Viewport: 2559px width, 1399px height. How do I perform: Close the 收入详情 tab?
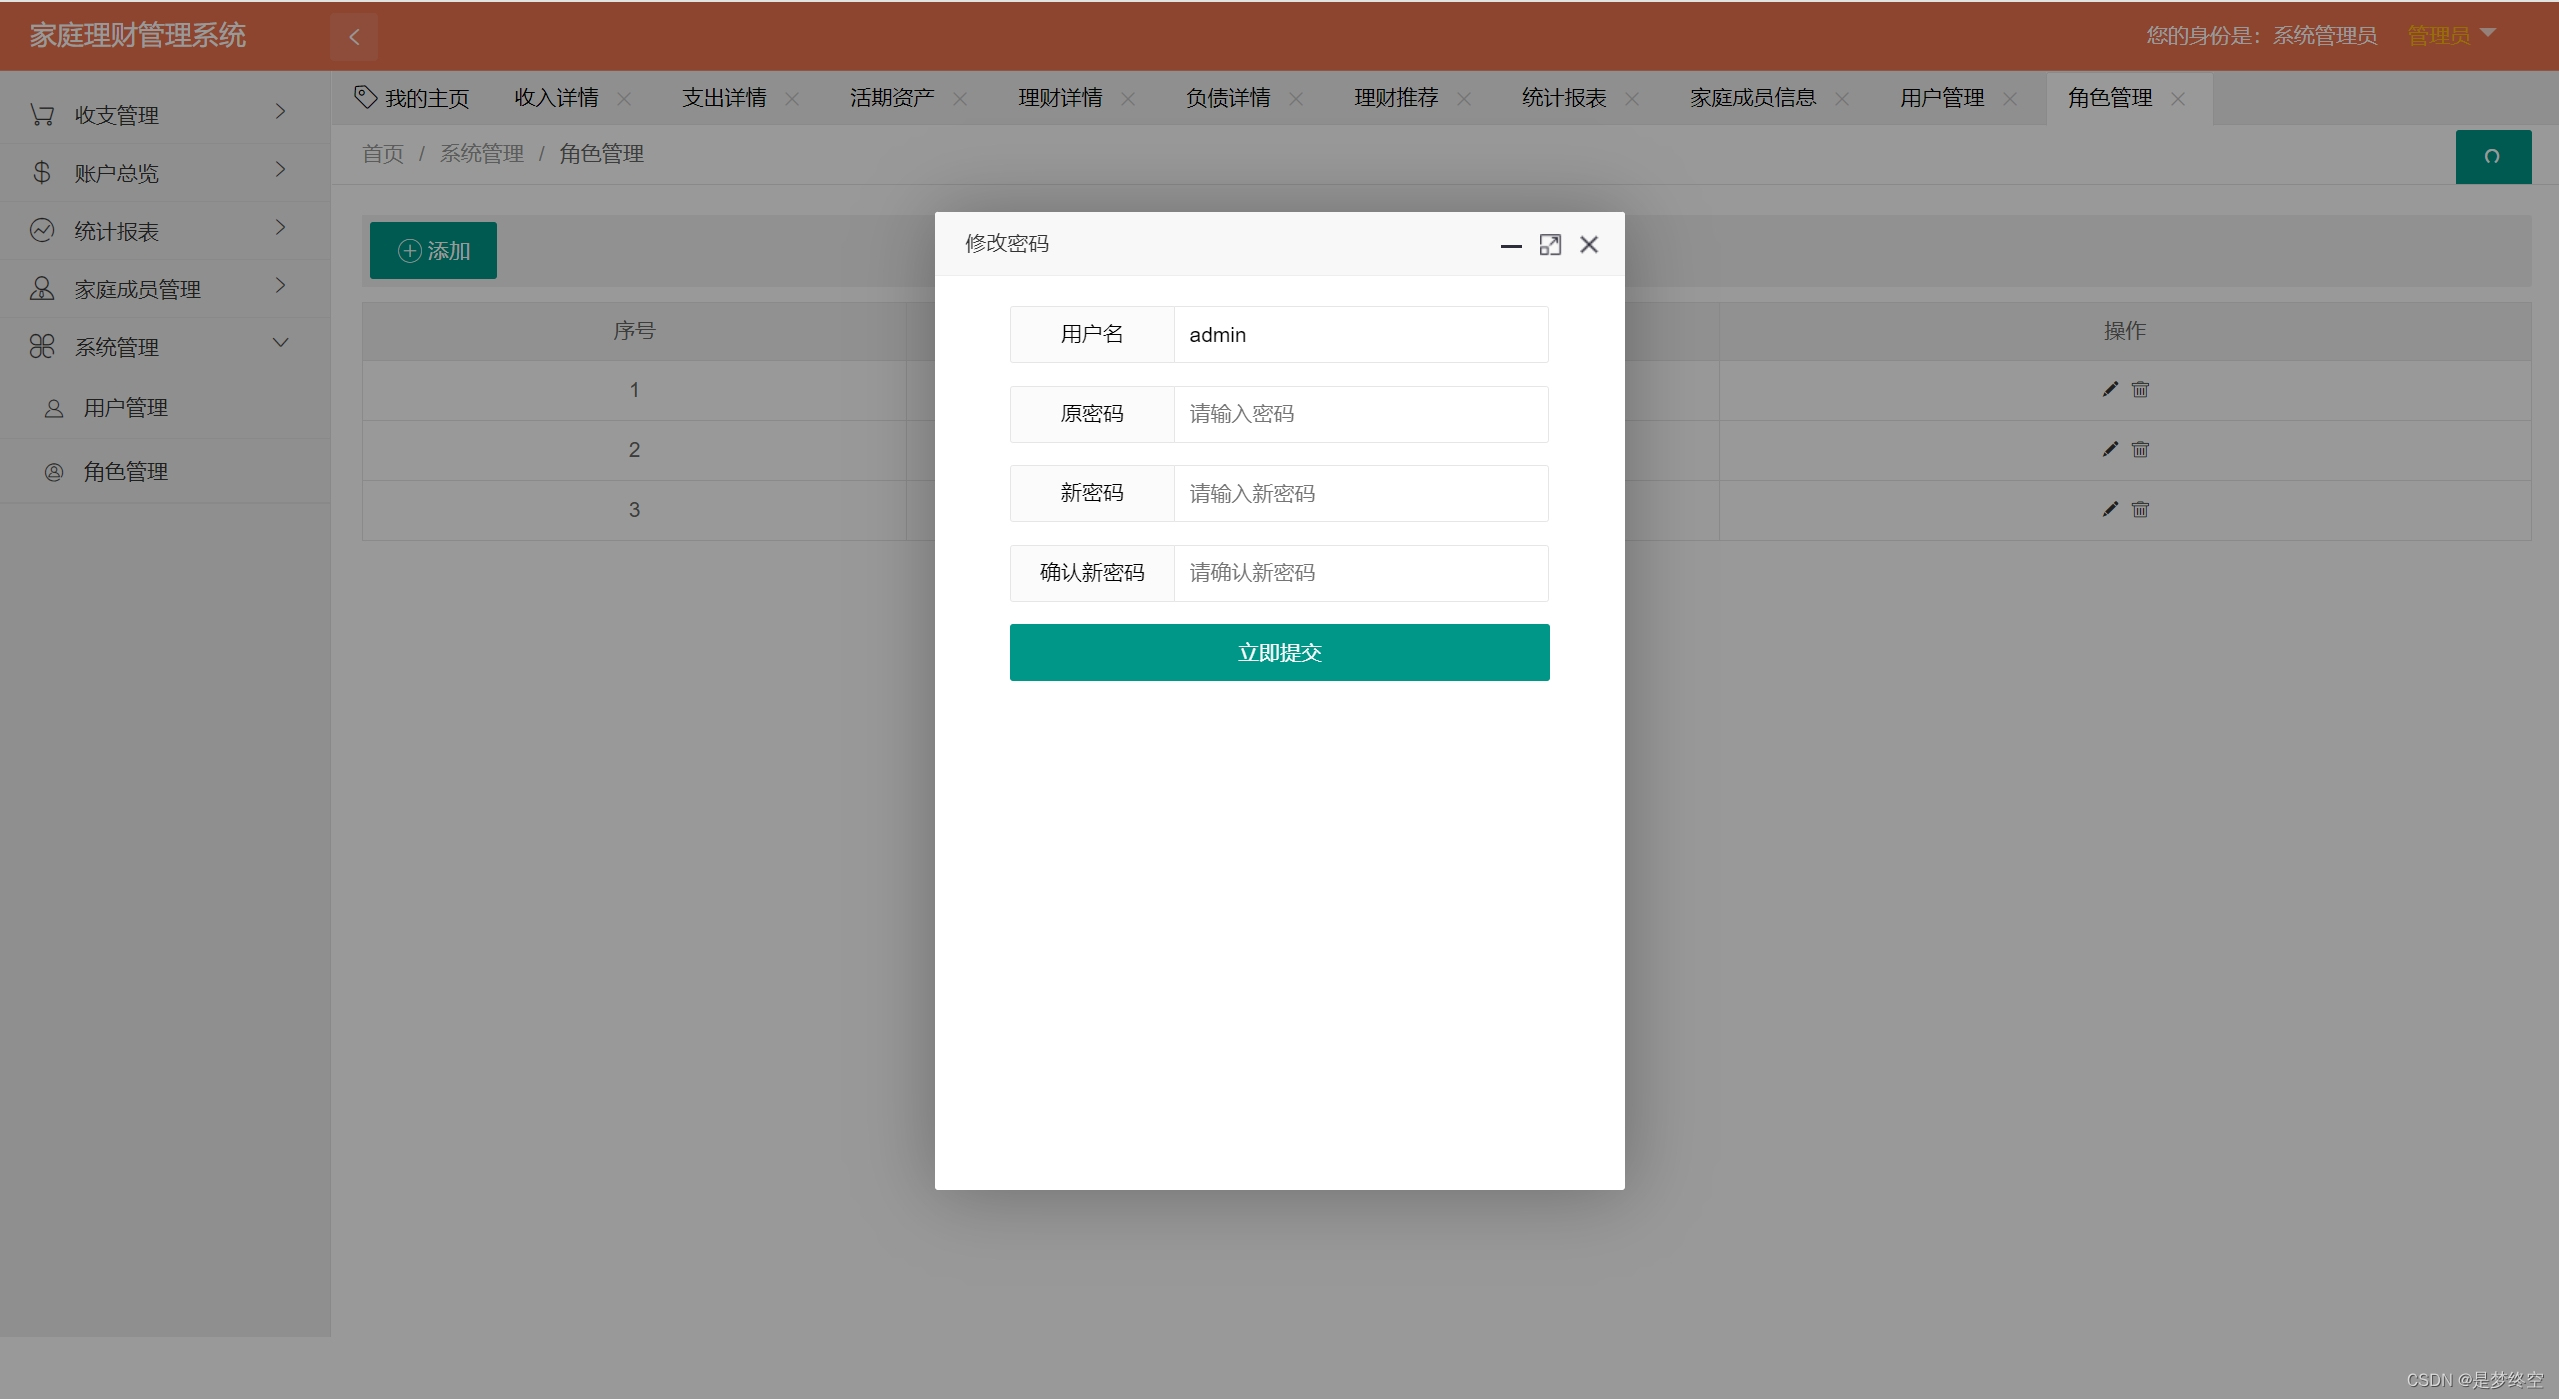[624, 99]
